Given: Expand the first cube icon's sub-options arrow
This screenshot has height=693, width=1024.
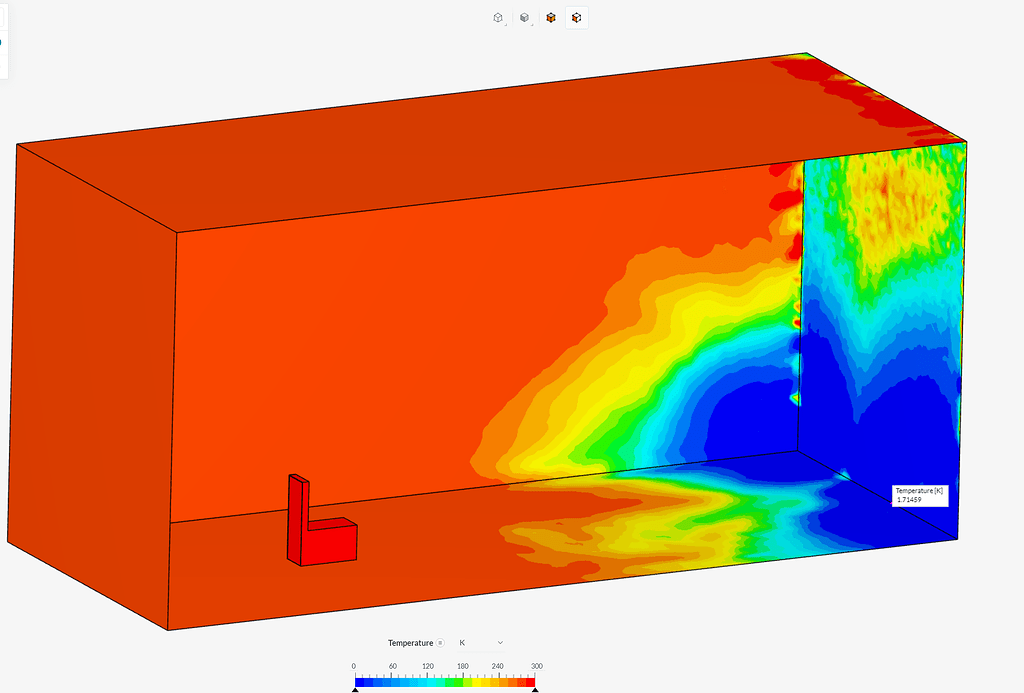Looking at the screenshot, I should [506, 26].
